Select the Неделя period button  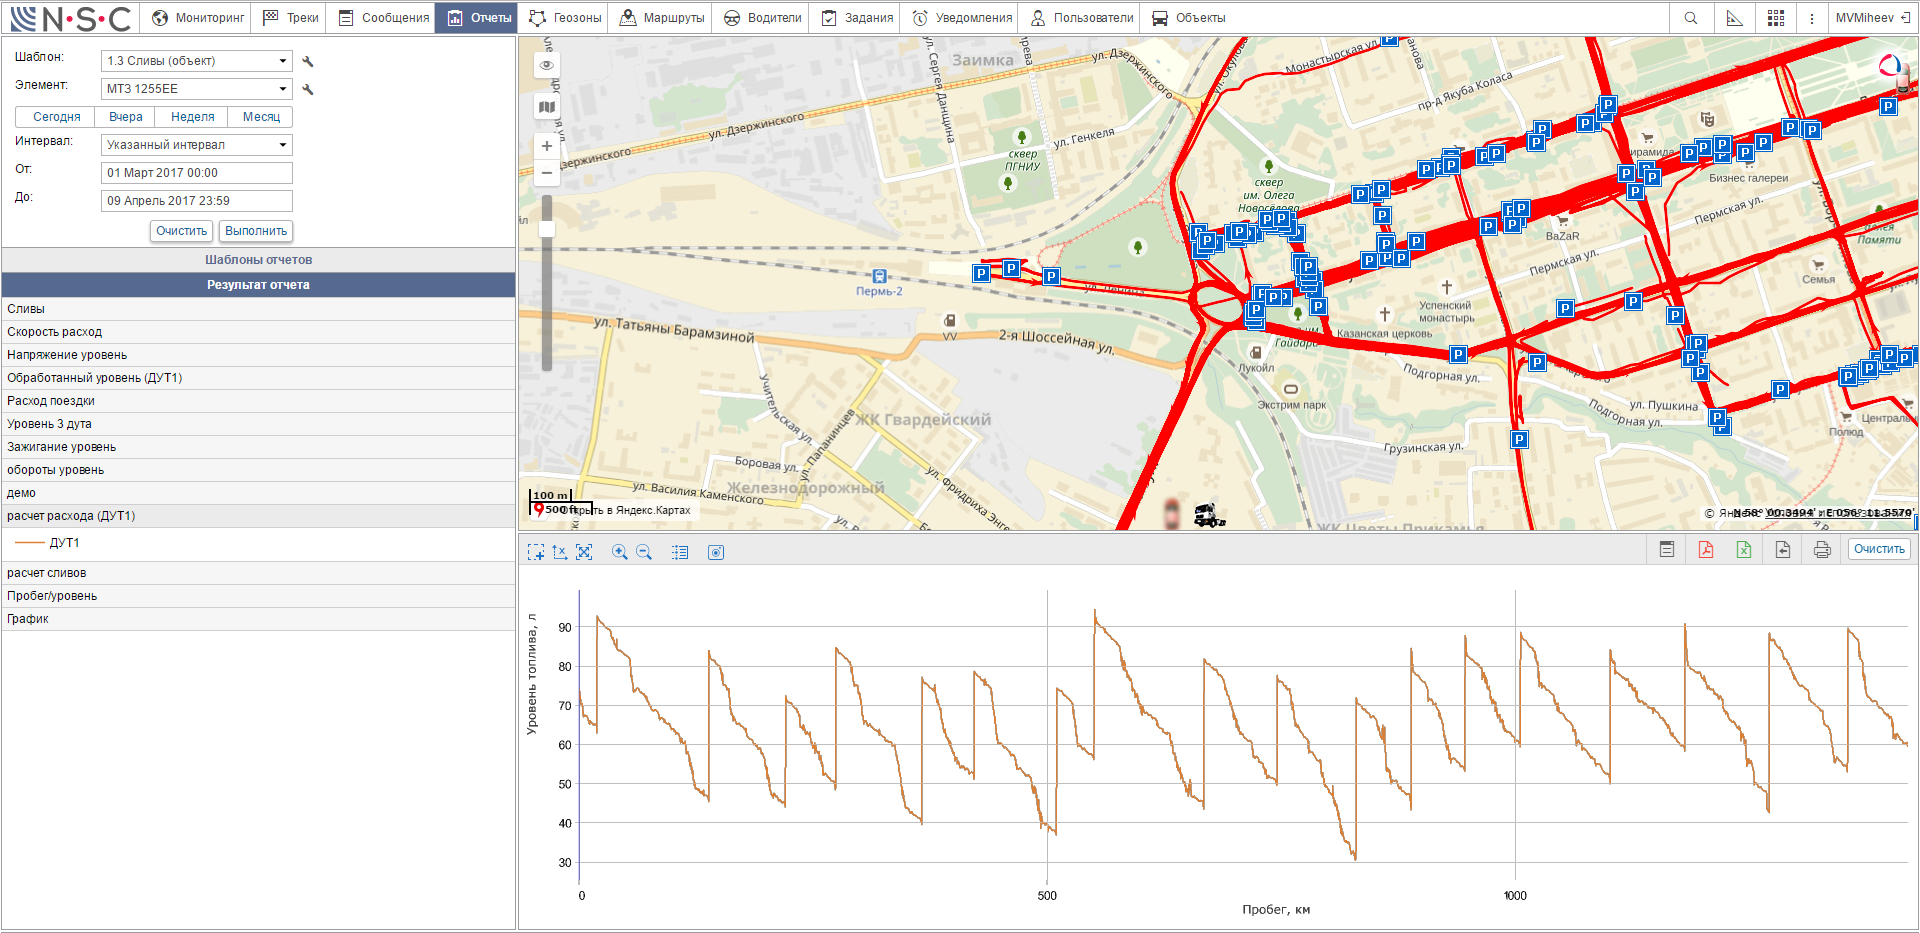click(x=192, y=117)
